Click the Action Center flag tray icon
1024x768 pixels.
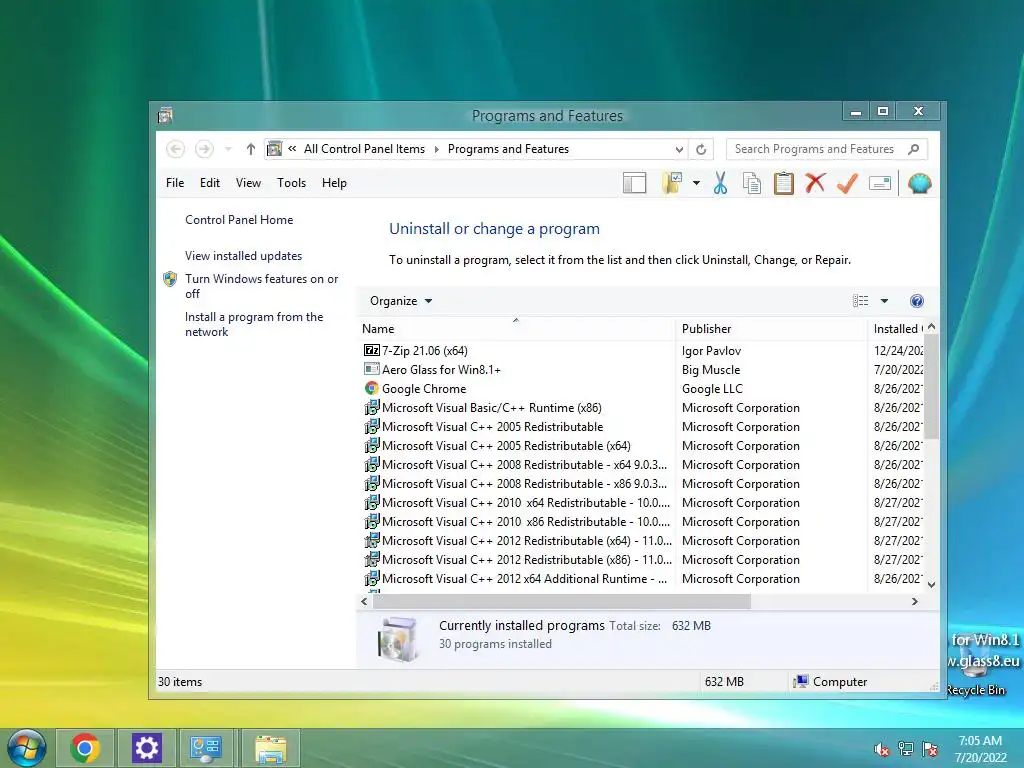(930, 749)
